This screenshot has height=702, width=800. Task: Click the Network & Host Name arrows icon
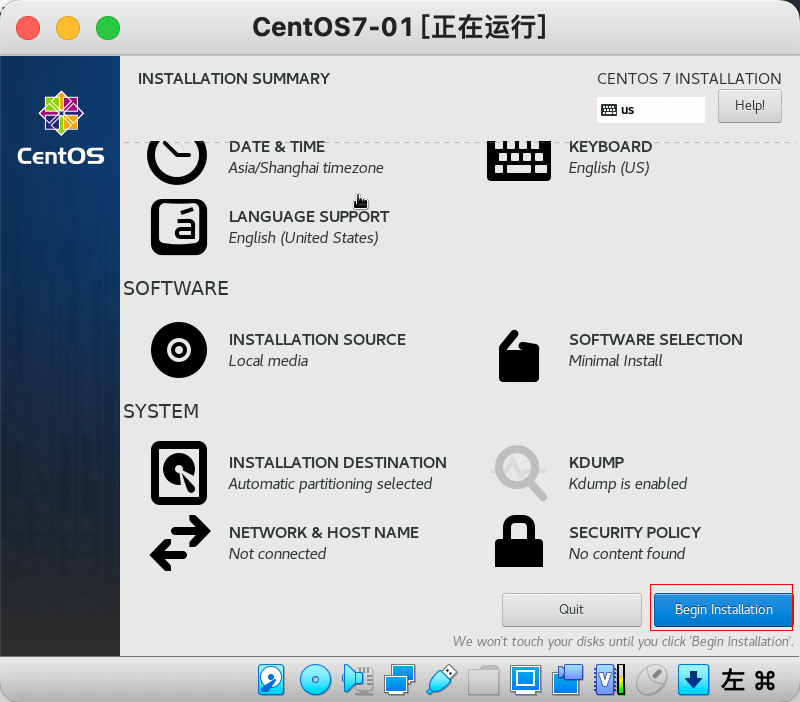pos(180,543)
